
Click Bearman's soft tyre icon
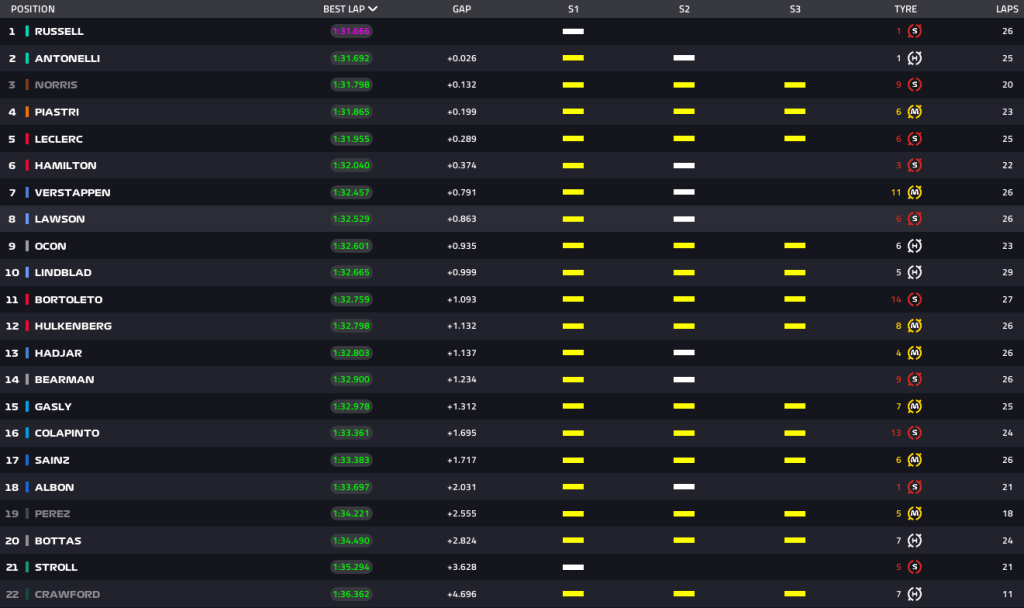pos(914,379)
